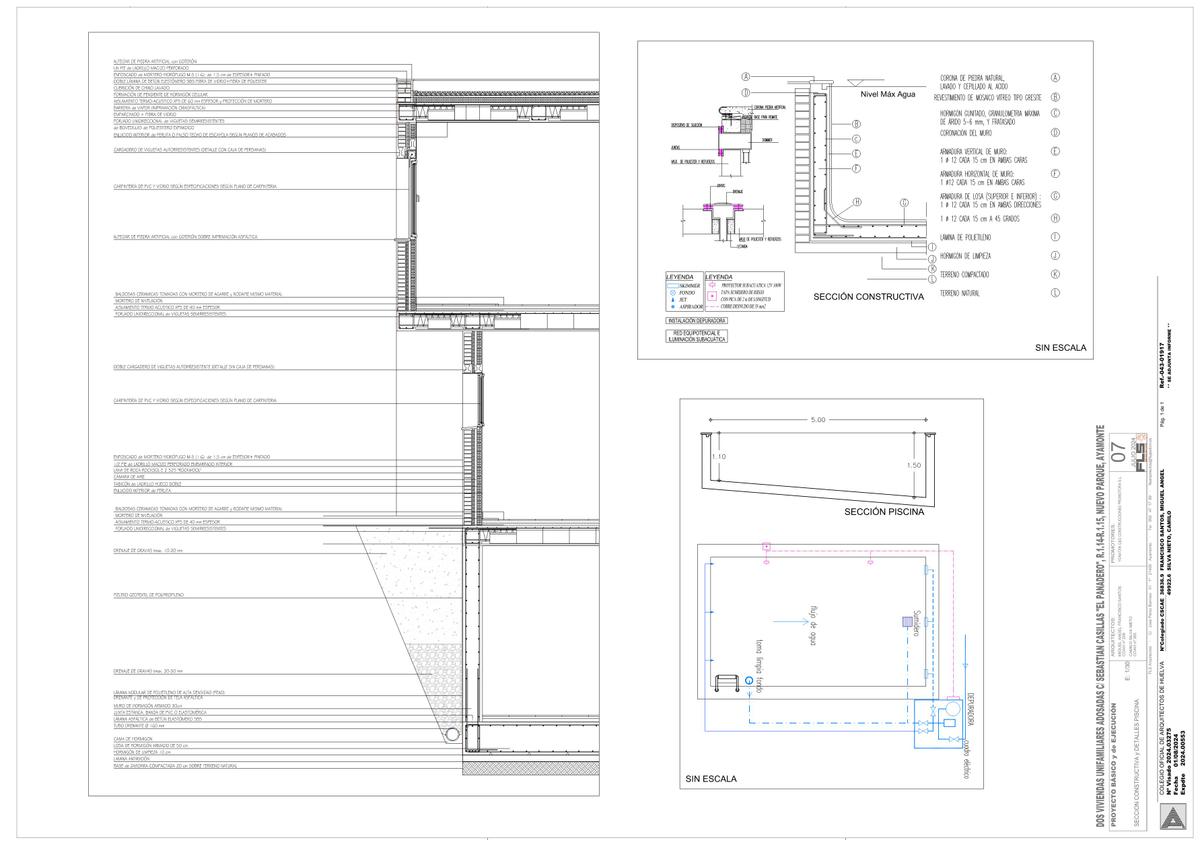Viewport: 1200px width, 855px height.
Task: Click the magenta junction box above the pool
Action: 765,547
